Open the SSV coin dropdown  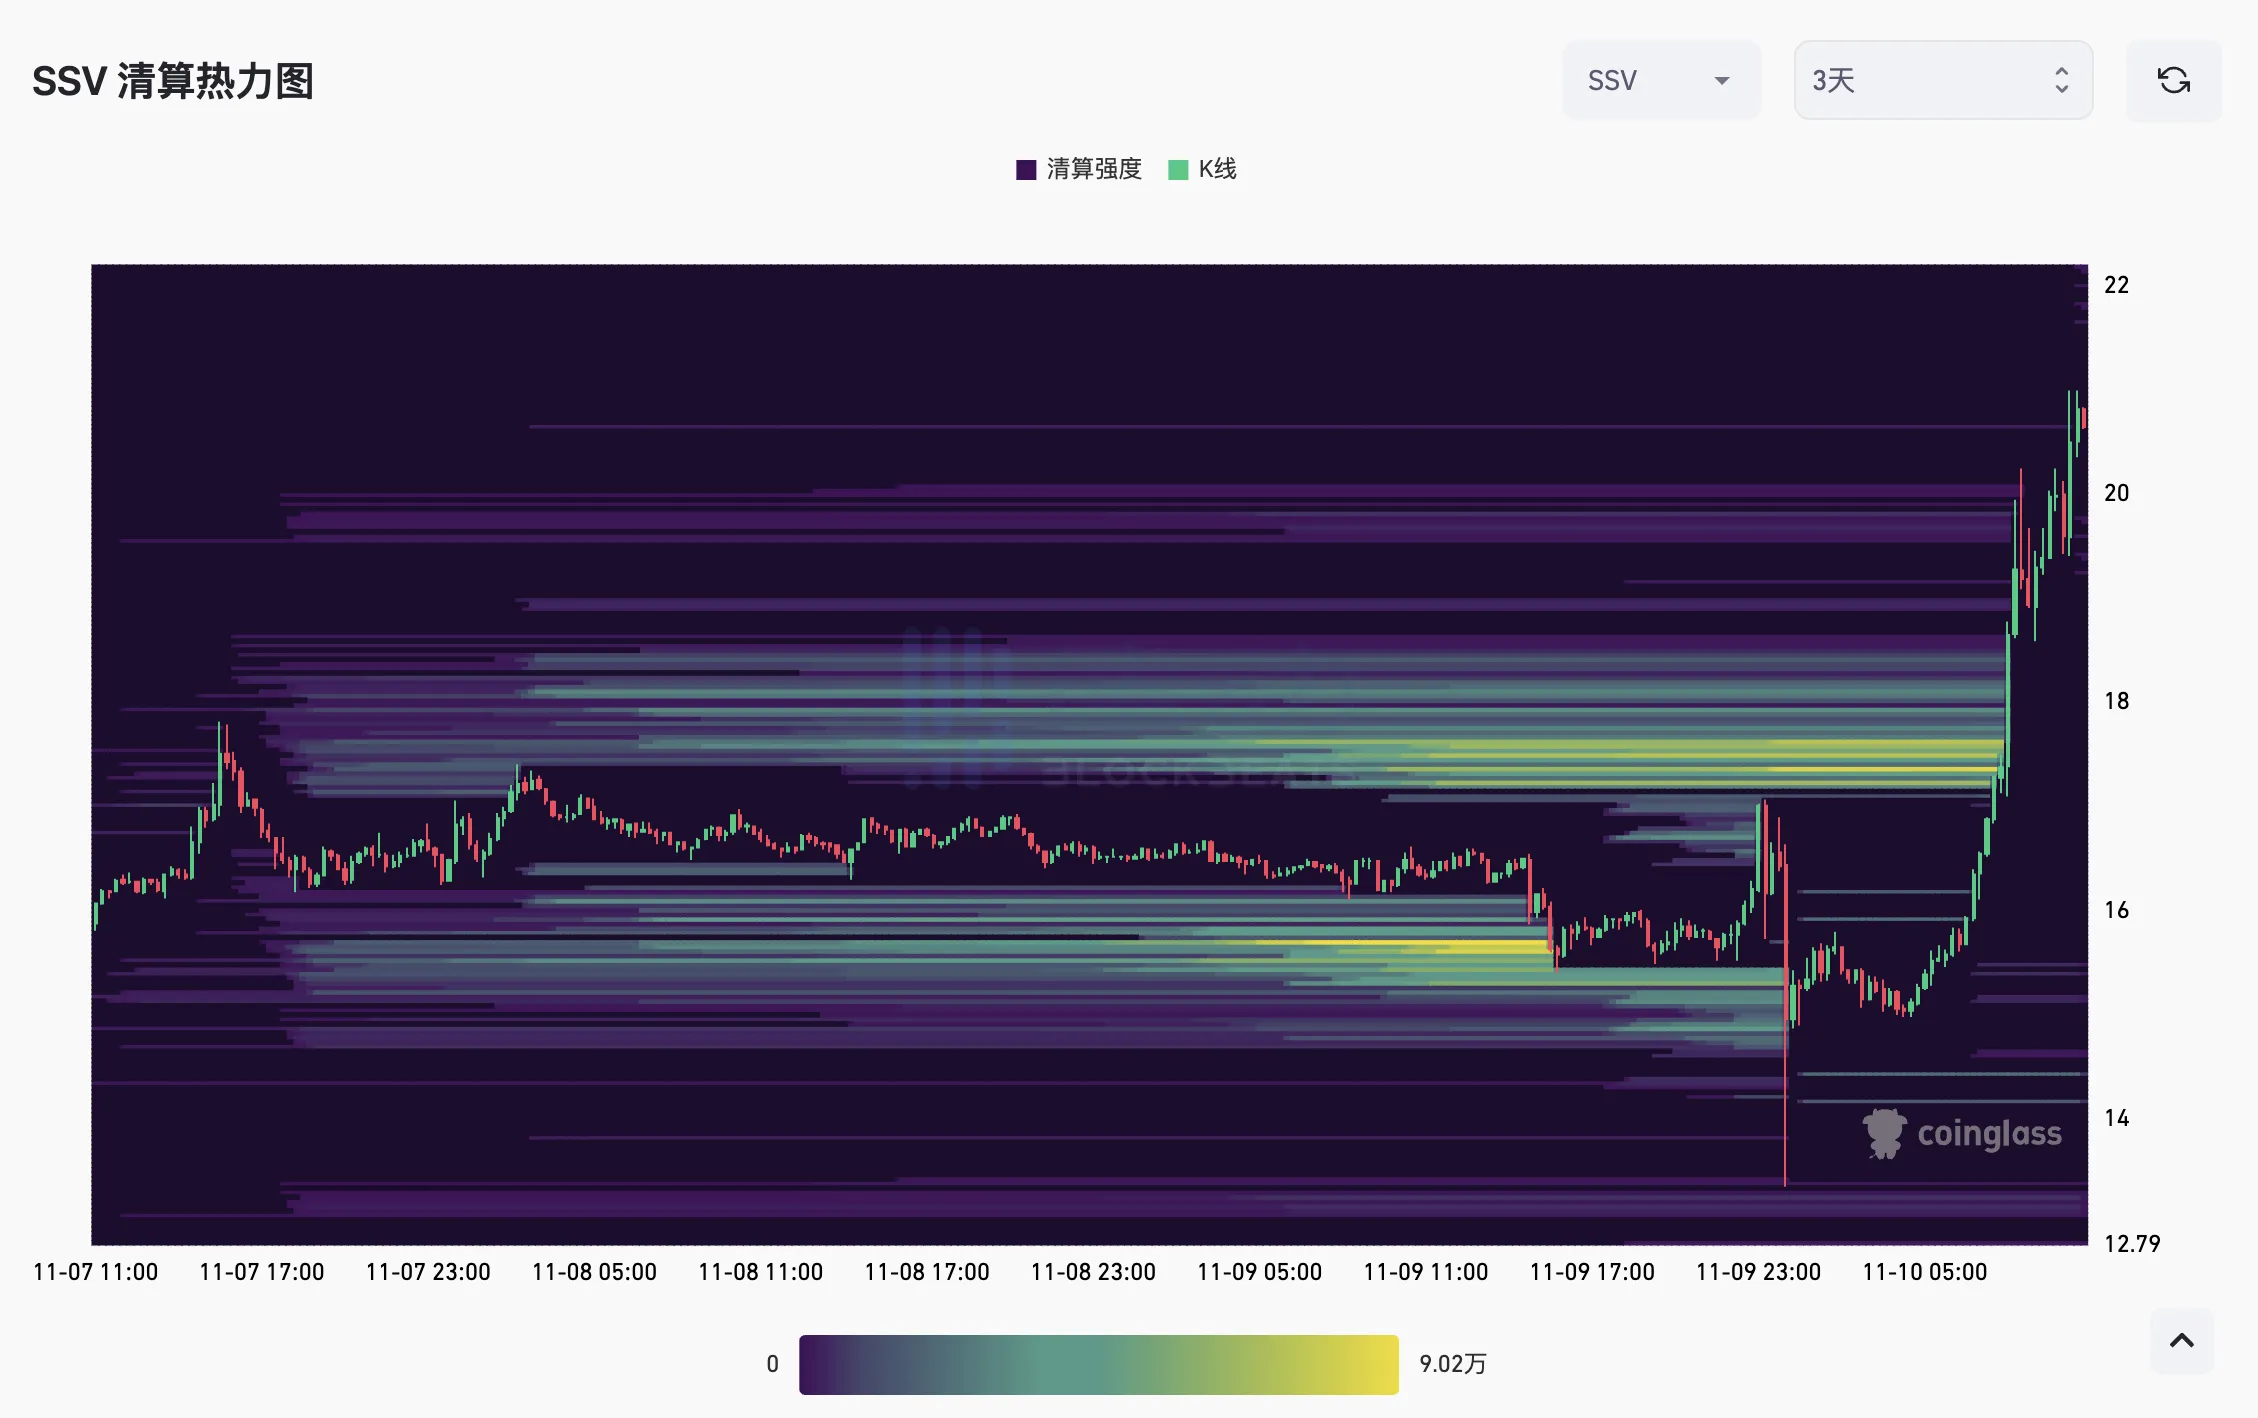click(1660, 80)
